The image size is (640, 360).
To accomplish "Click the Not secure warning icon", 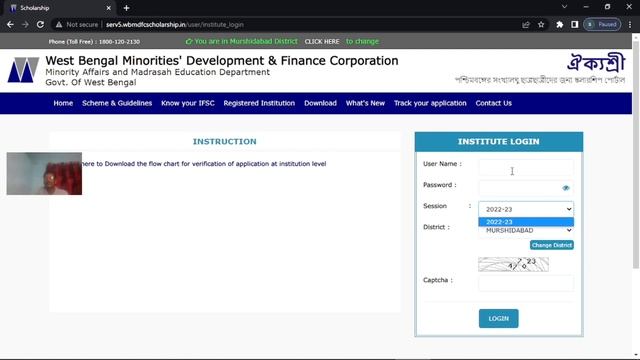I will [x=59, y=24].
